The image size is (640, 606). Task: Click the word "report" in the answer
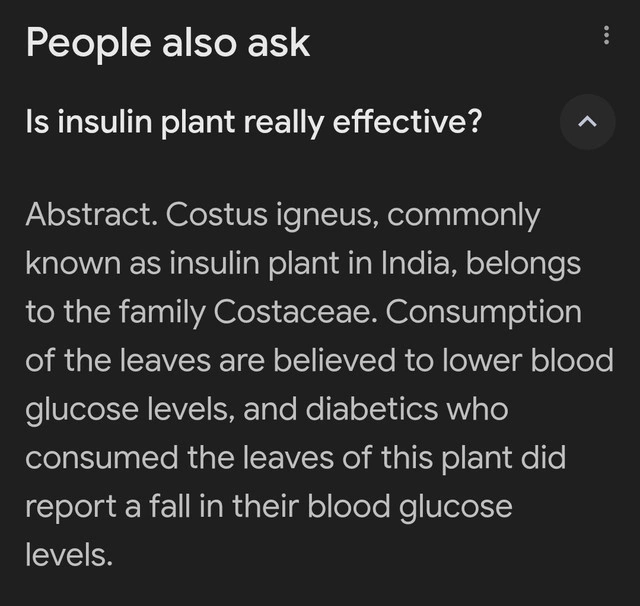(x=70, y=506)
